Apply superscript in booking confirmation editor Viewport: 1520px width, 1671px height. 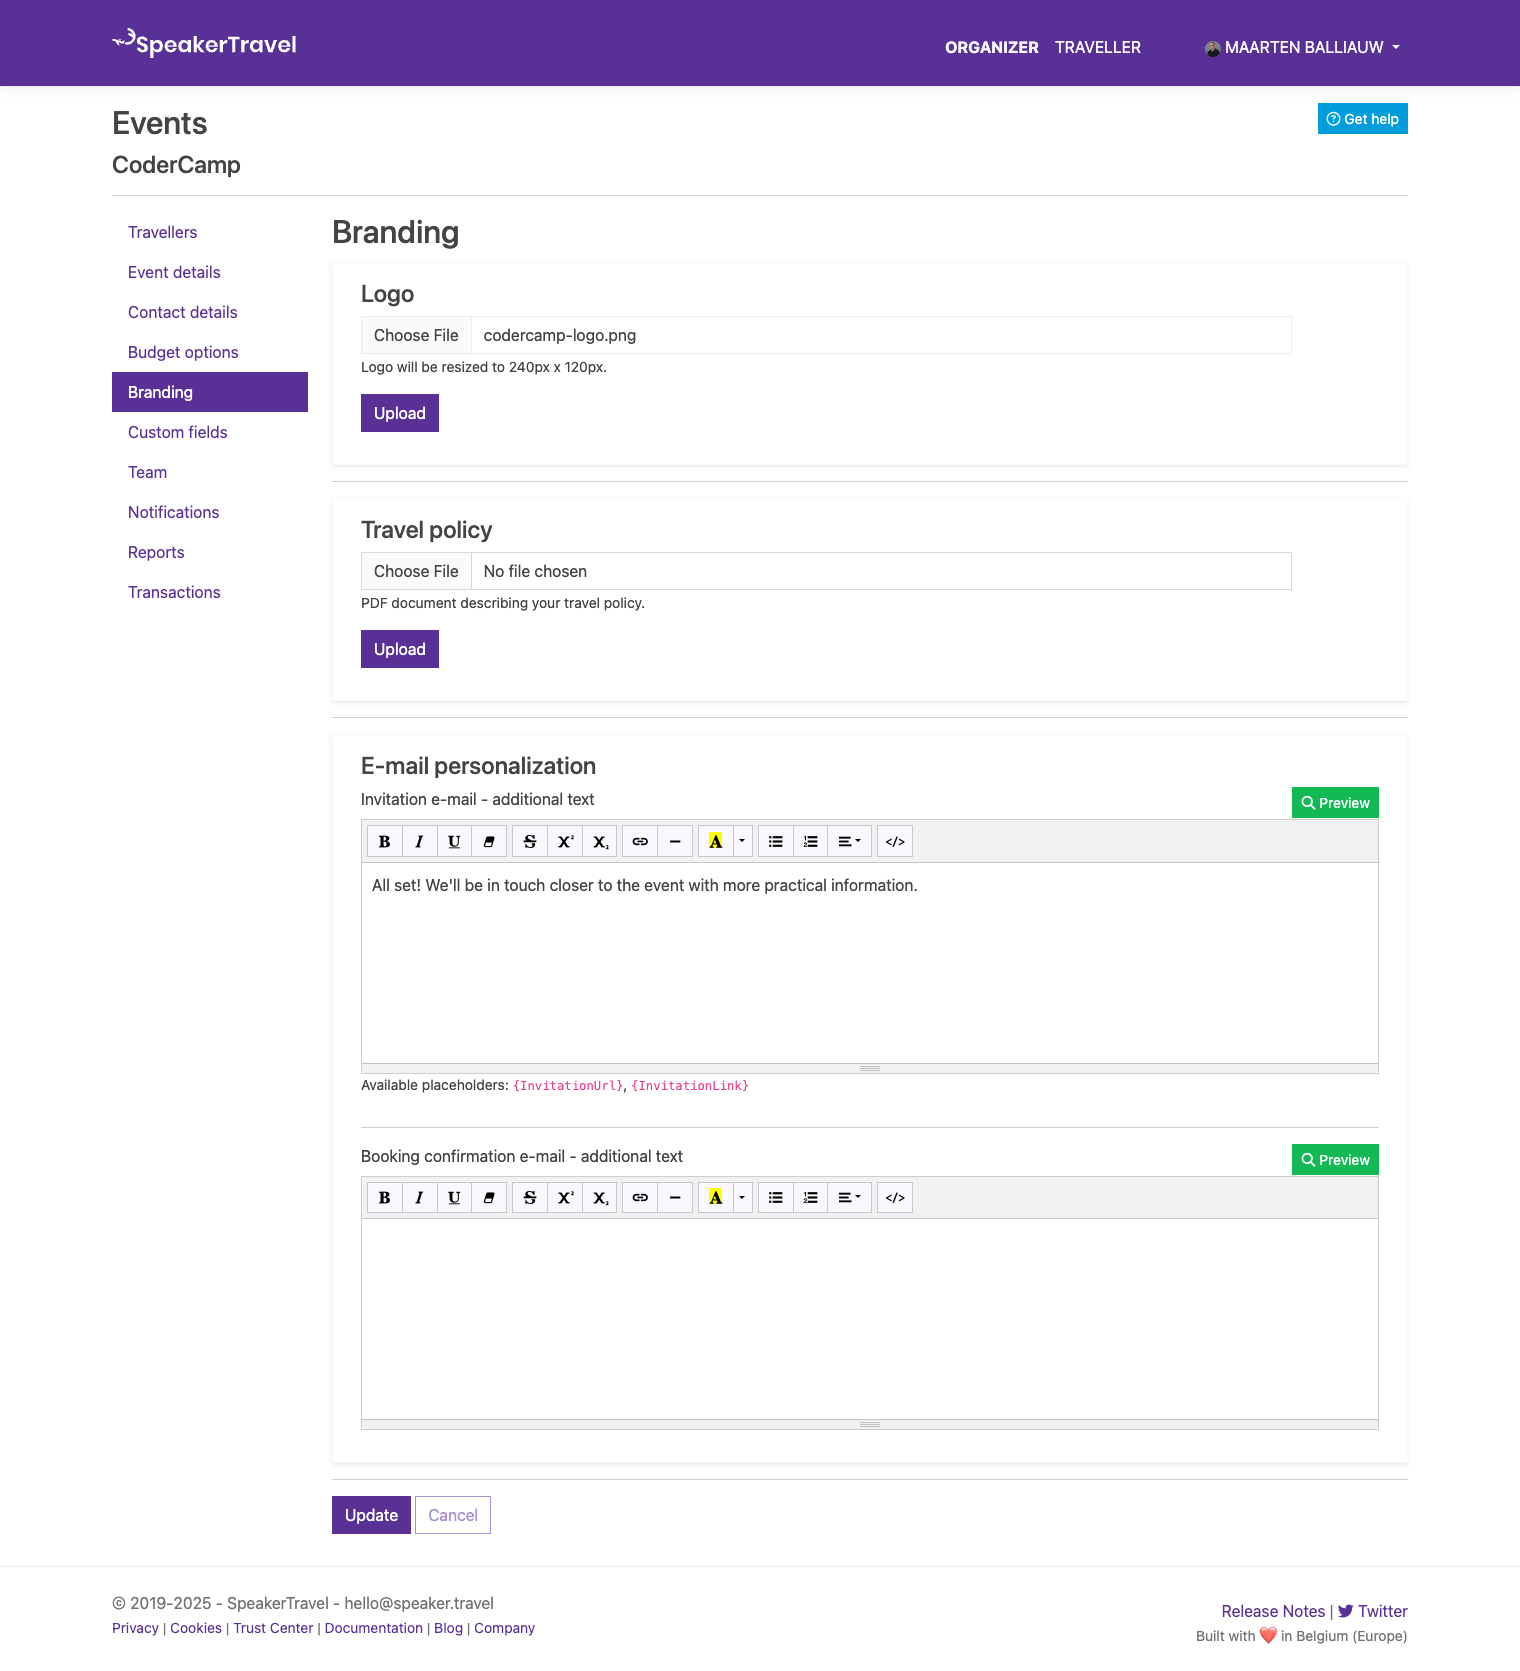tap(565, 1198)
